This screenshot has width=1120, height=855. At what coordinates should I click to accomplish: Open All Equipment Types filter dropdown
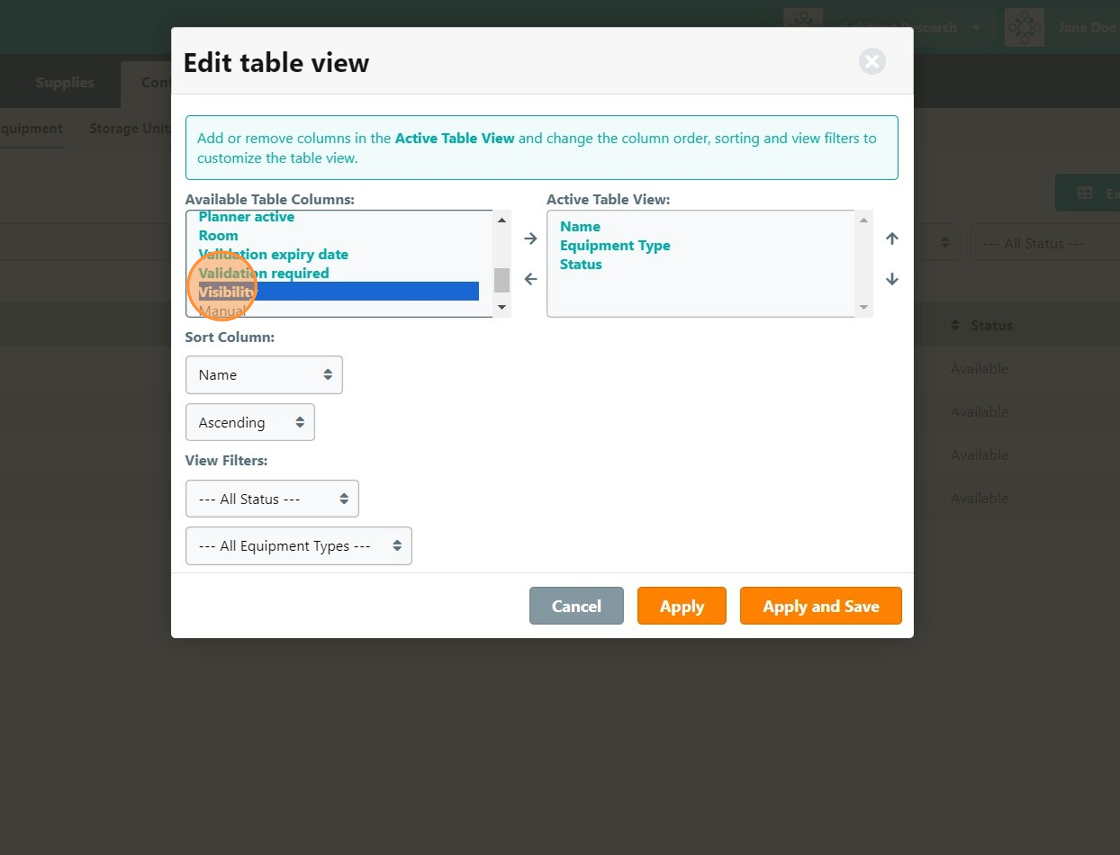pyautogui.click(x=299, y=546)
